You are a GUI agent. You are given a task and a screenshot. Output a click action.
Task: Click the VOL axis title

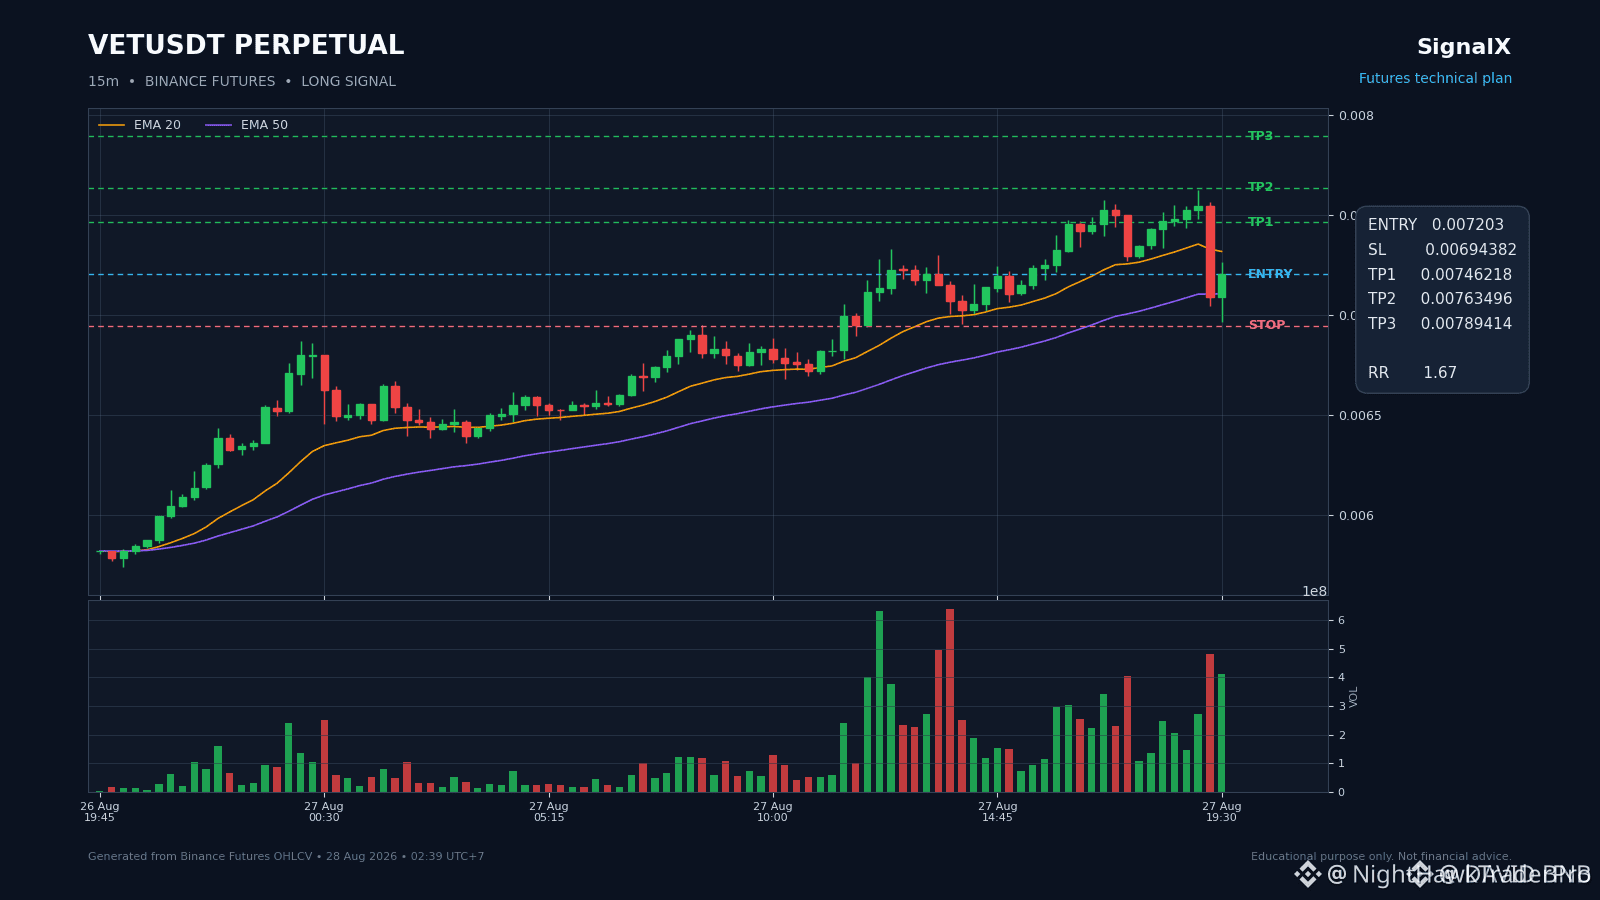coord(1354,697)
